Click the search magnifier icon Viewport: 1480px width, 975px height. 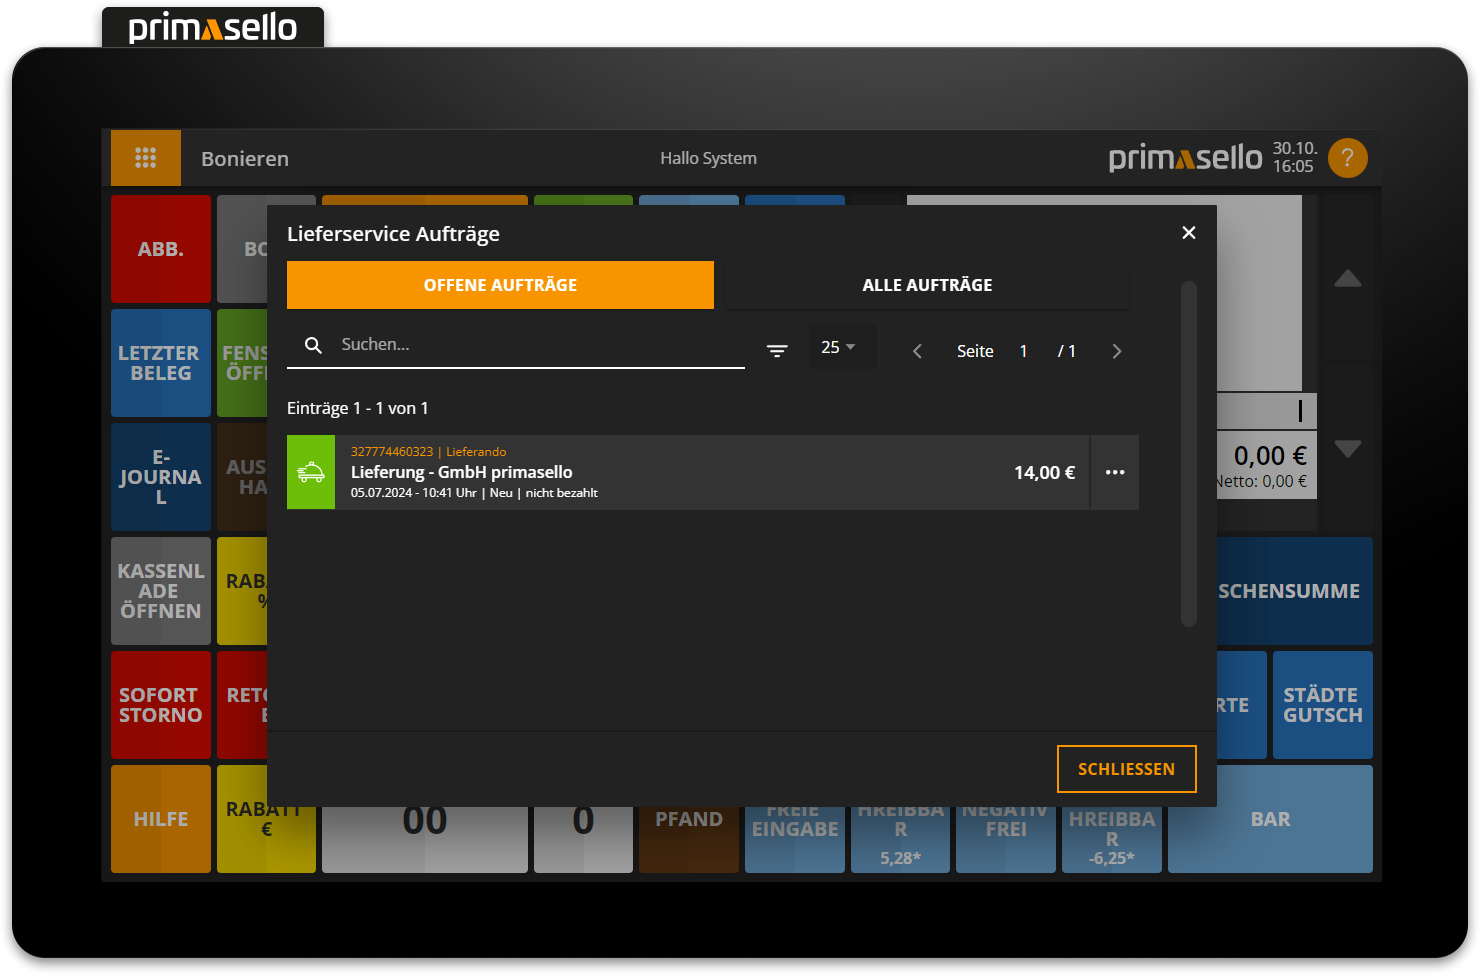(x=313, y=345)
